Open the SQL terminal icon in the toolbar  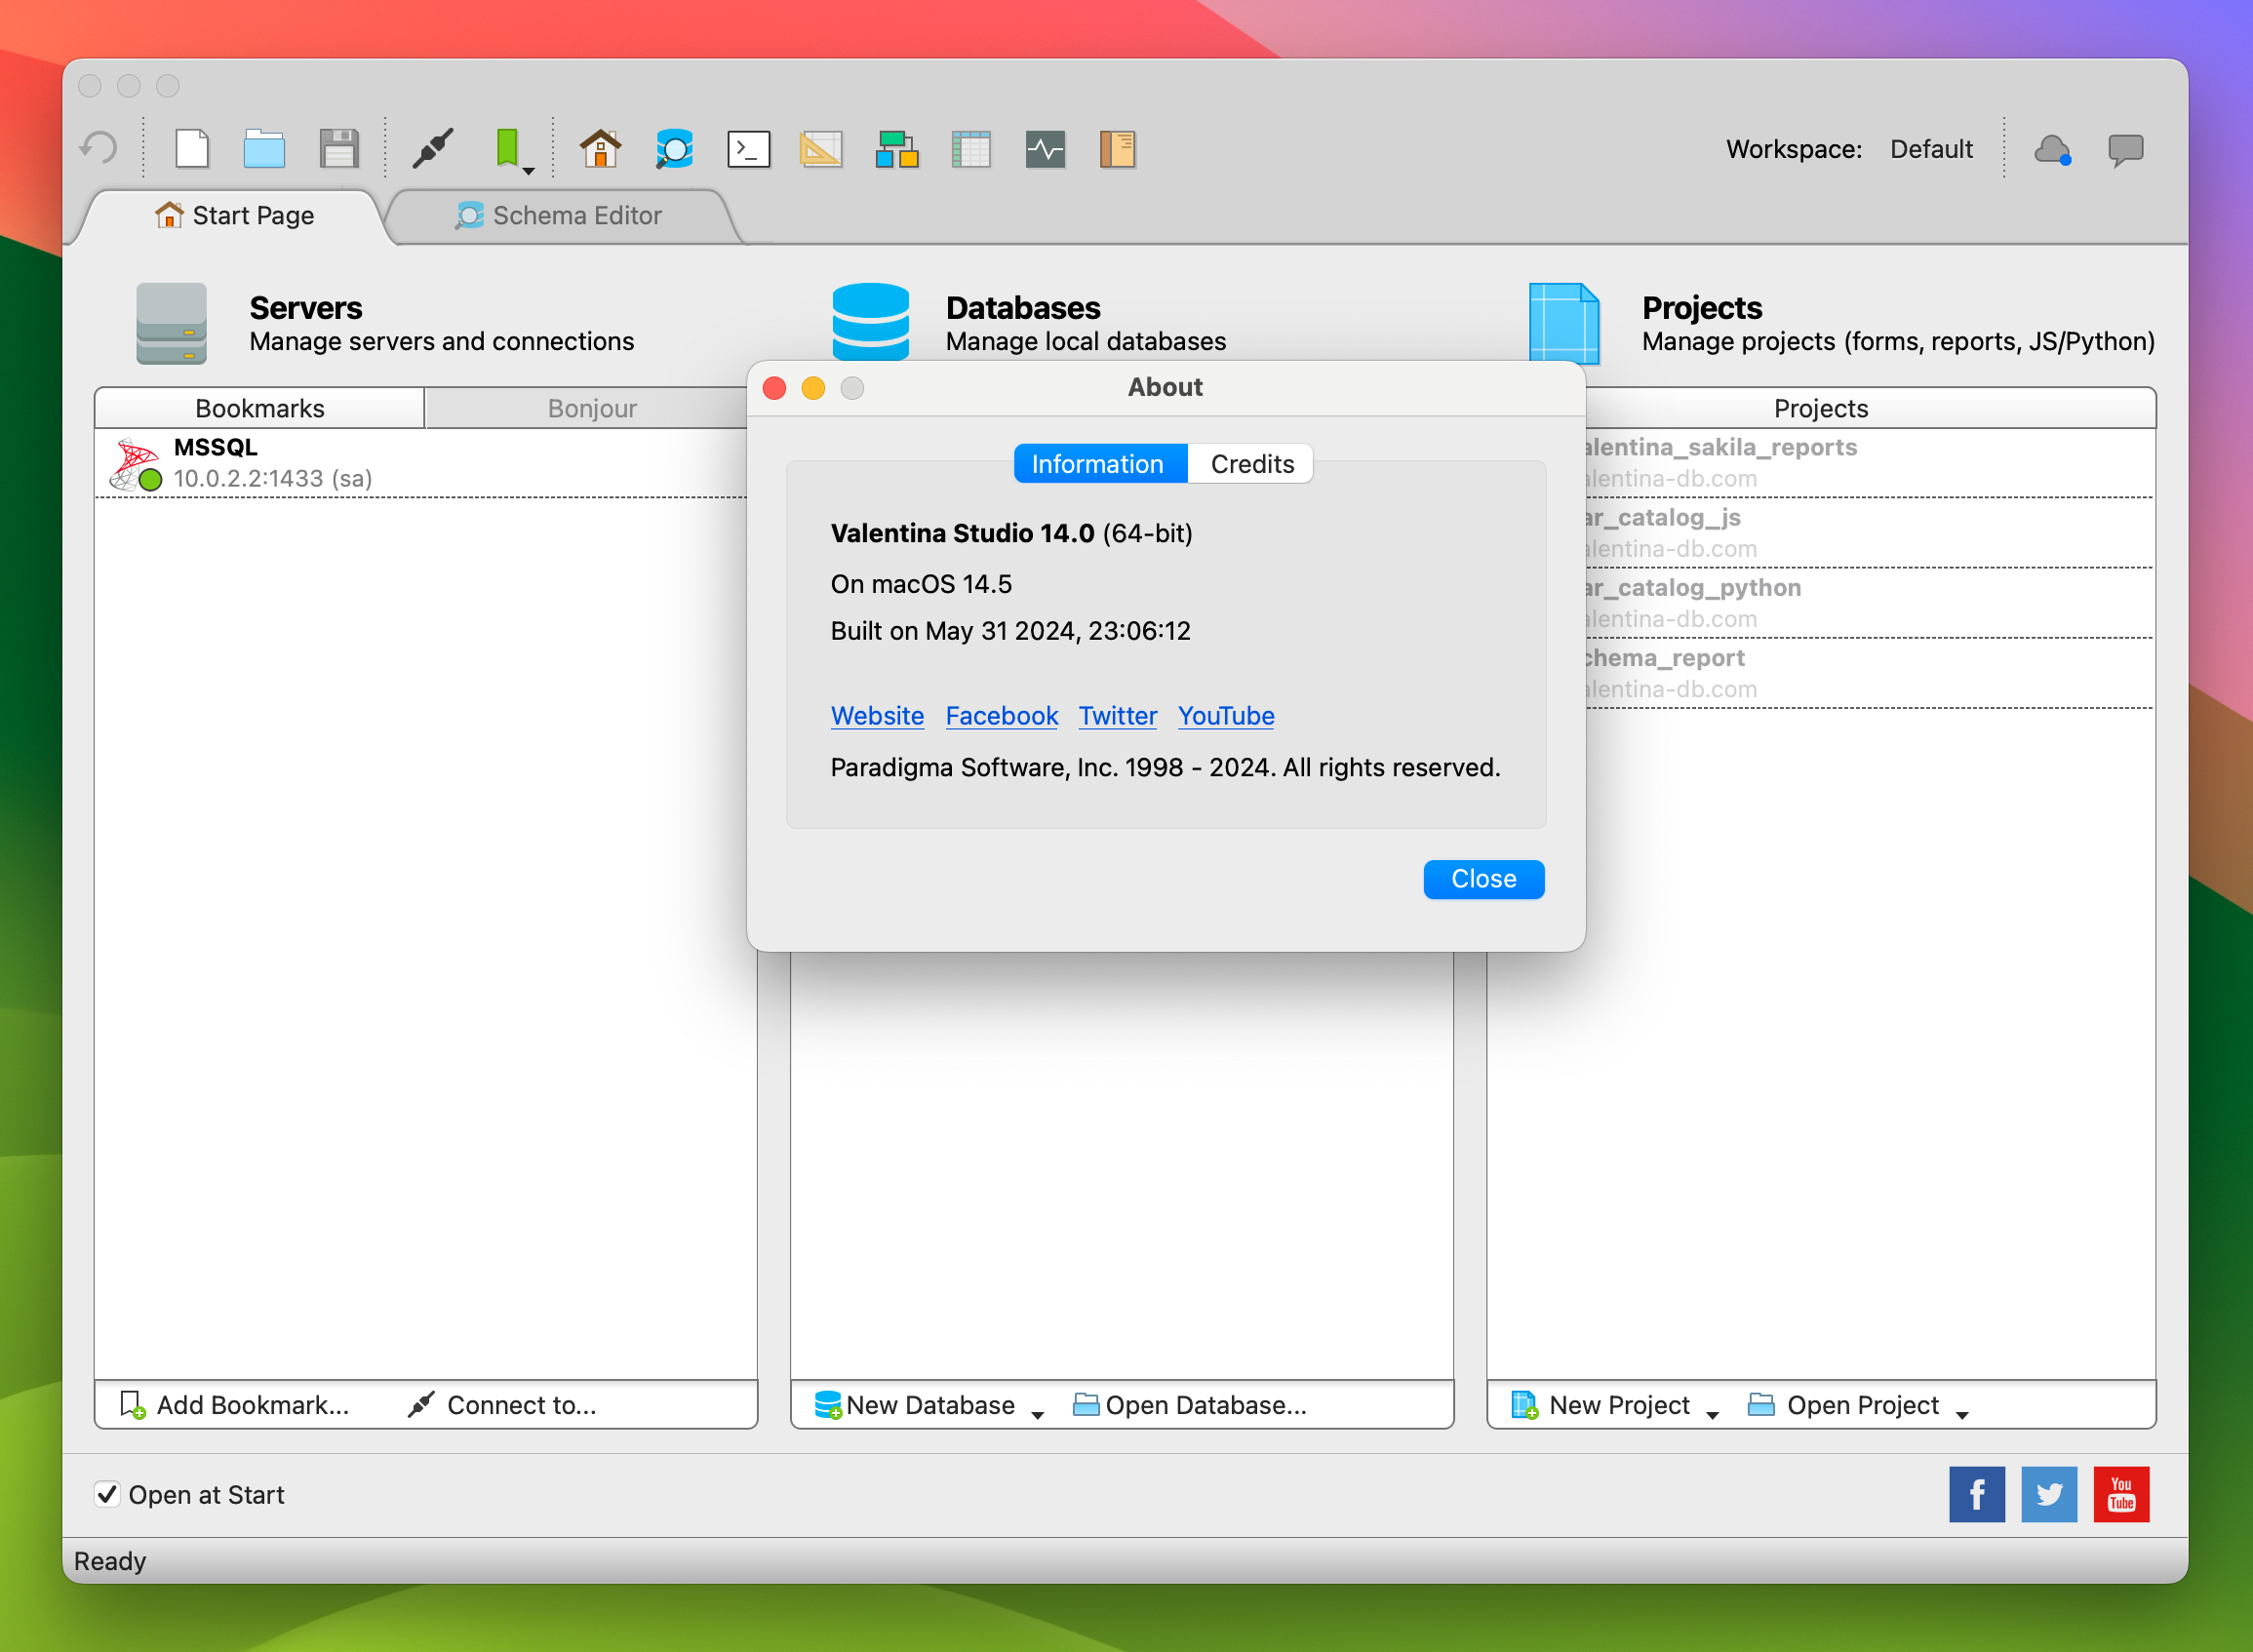(748, 148)
